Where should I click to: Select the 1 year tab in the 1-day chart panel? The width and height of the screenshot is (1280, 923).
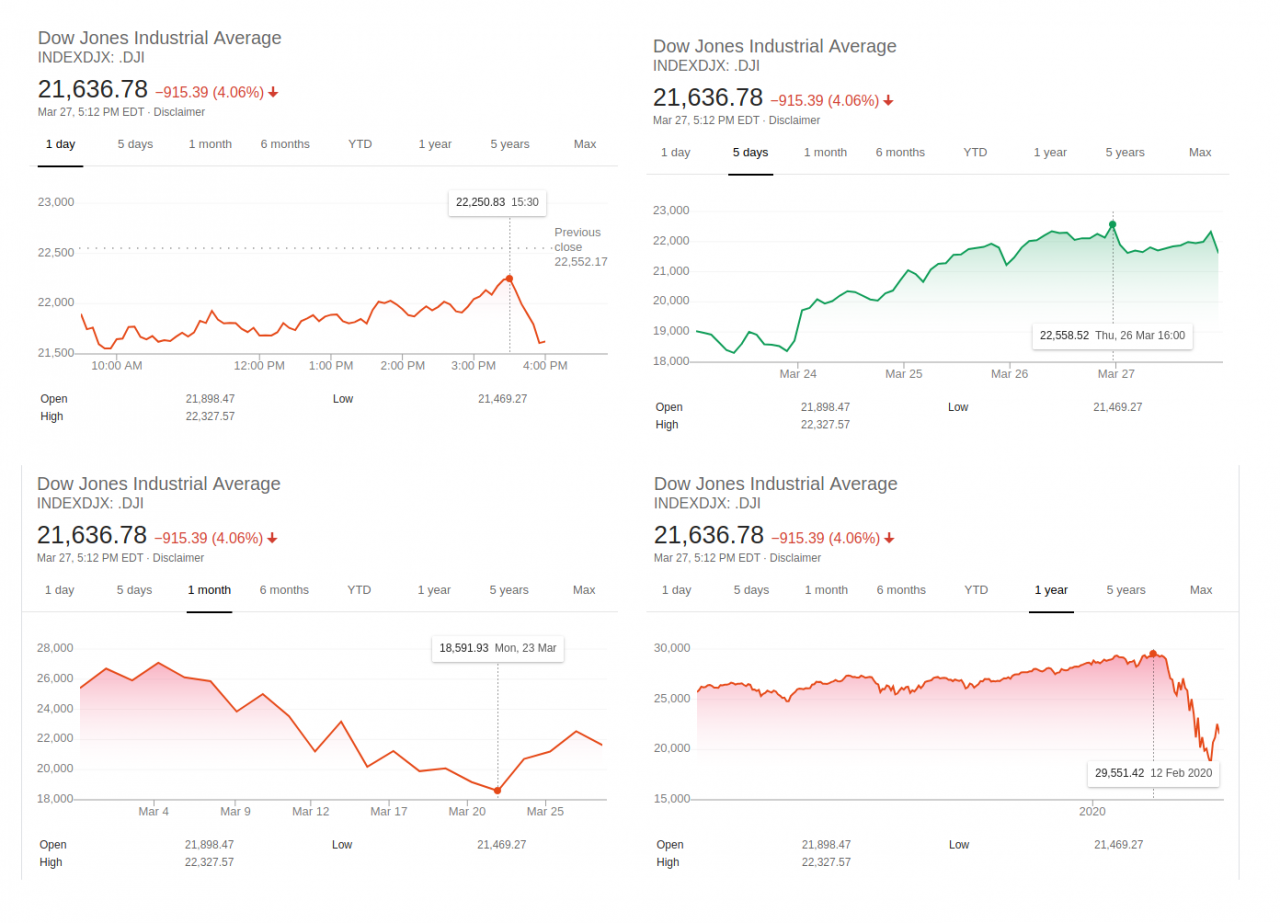(435, 144)
